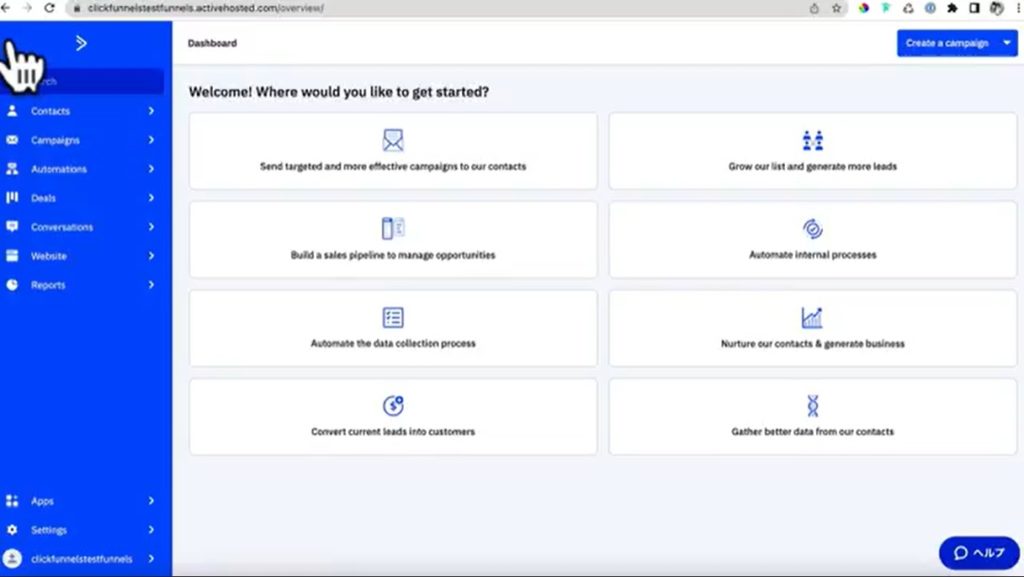Click the Reports pie chart icon
Image resolution: width=1024 pixels, height=577 pixels.
click(x=12, y=285)
